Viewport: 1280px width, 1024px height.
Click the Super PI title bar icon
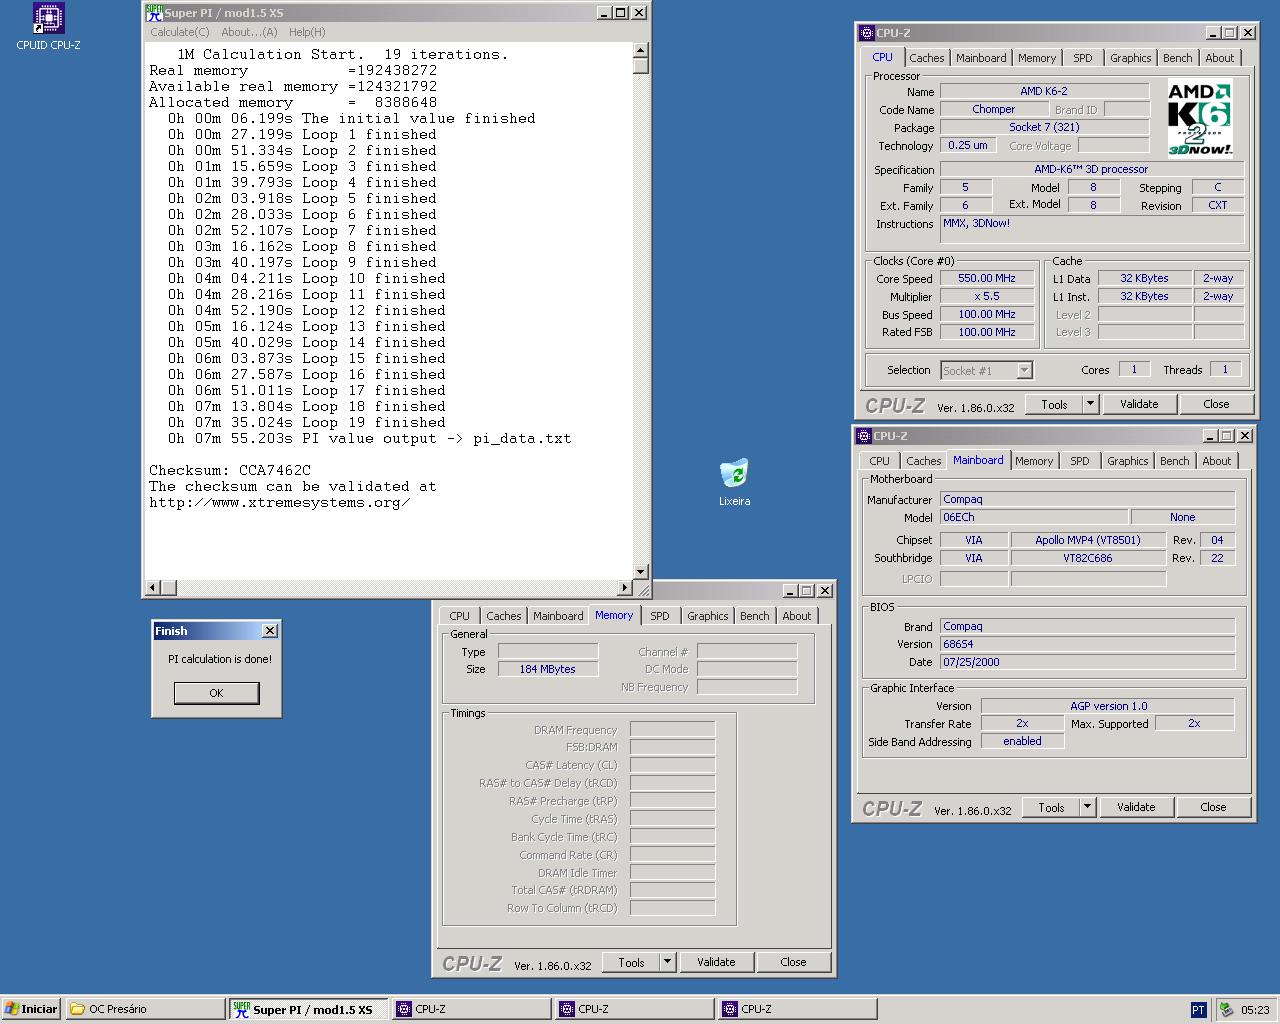[154, 13]
